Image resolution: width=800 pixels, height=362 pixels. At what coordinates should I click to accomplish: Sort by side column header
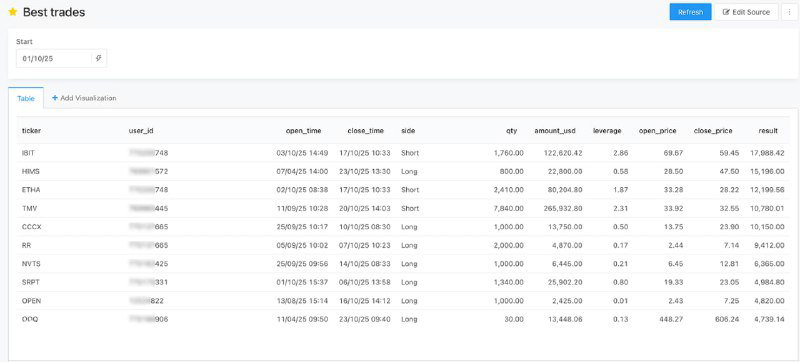pos(408,131)
